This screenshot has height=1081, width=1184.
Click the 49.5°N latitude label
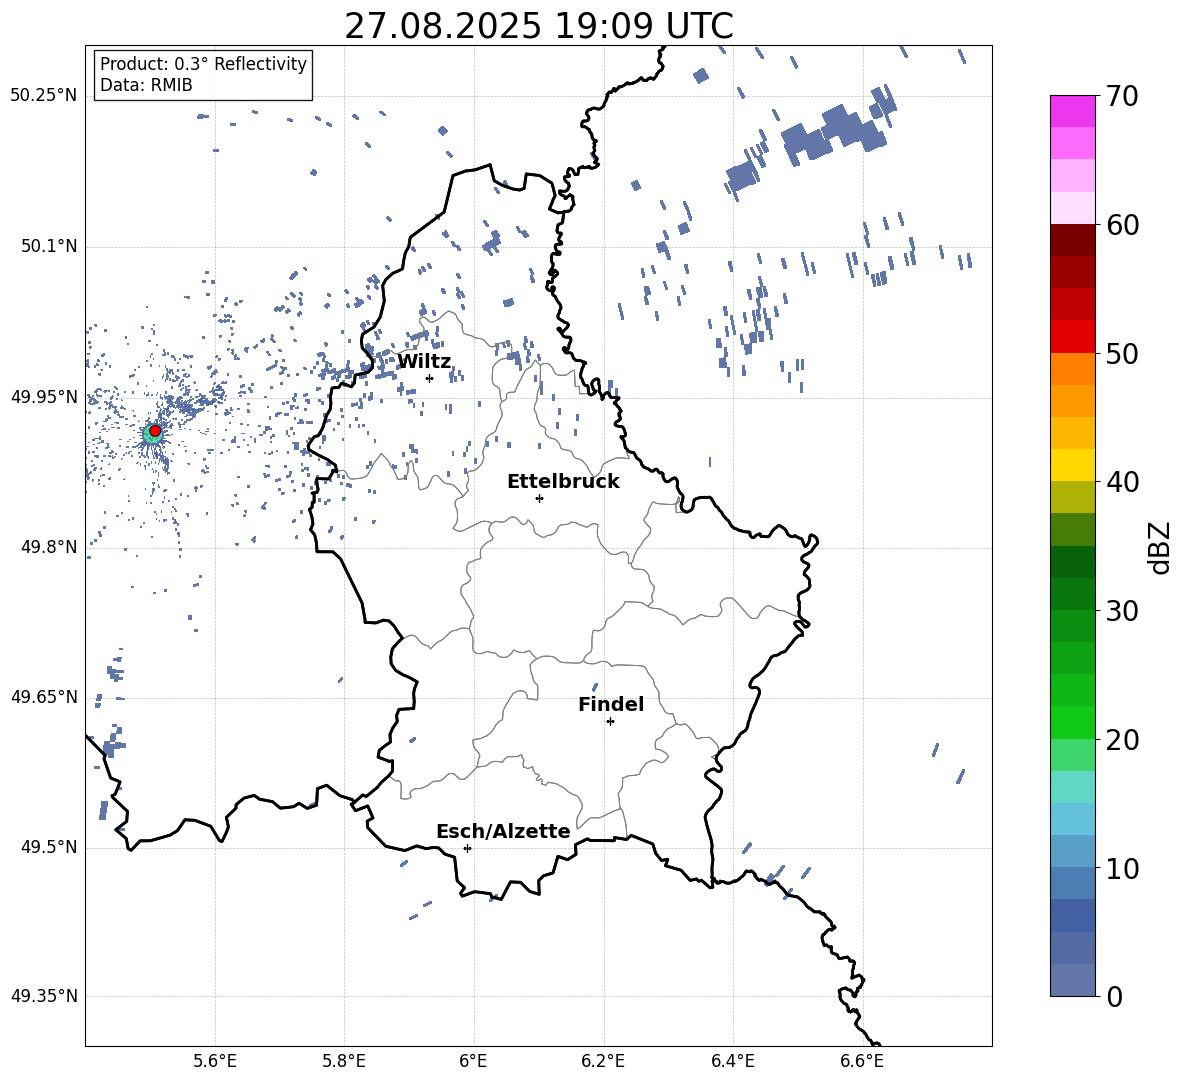tap(48, 847)
